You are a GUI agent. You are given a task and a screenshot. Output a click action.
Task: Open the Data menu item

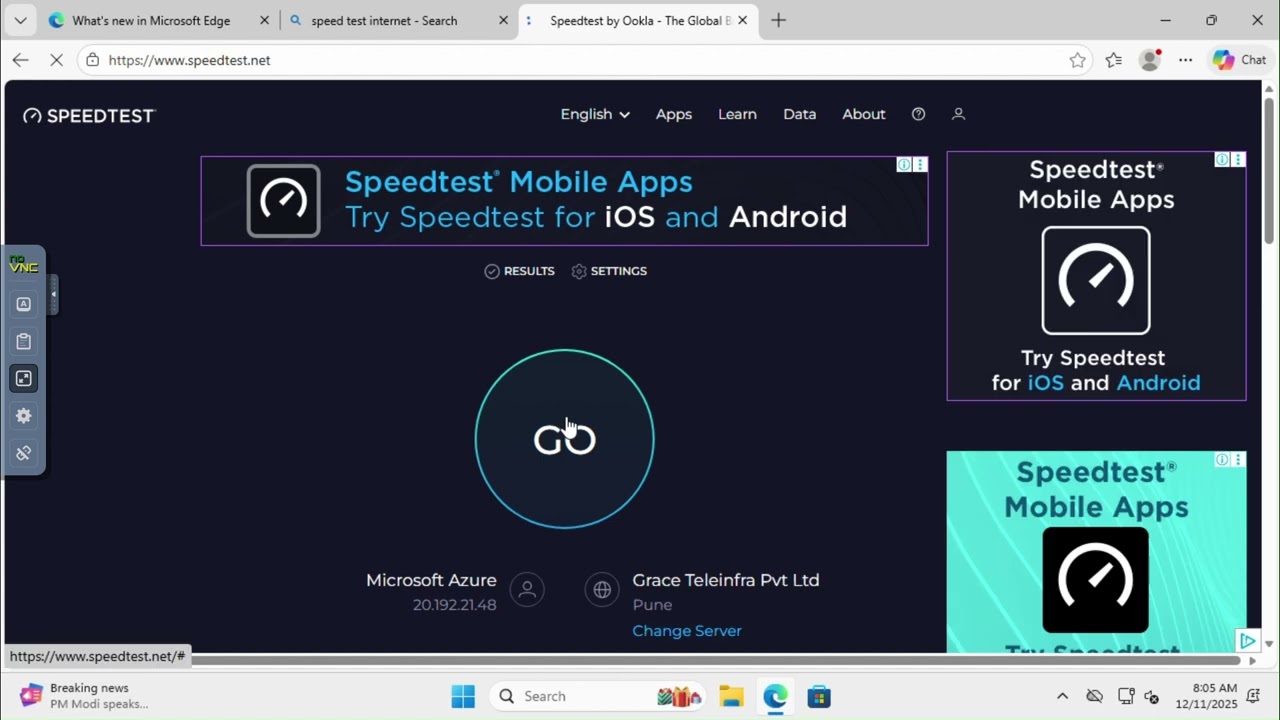coord(800,114)
